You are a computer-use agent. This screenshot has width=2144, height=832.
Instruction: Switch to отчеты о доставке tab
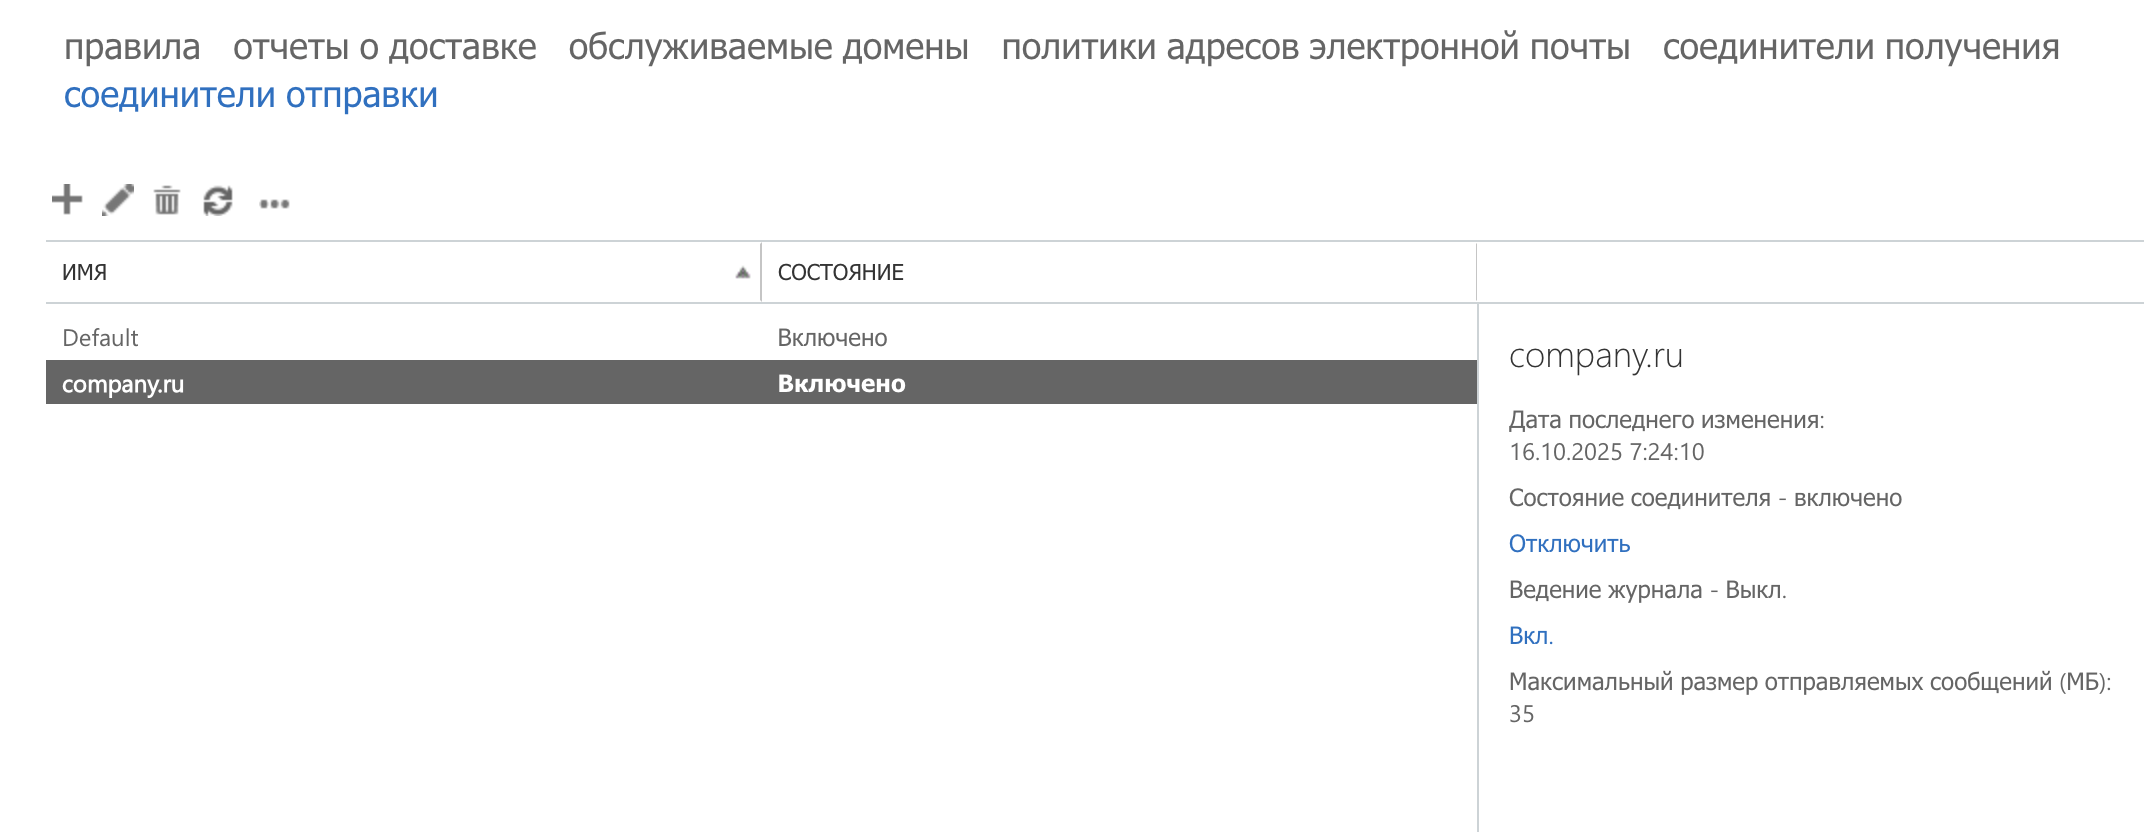(x=384, y=47)
